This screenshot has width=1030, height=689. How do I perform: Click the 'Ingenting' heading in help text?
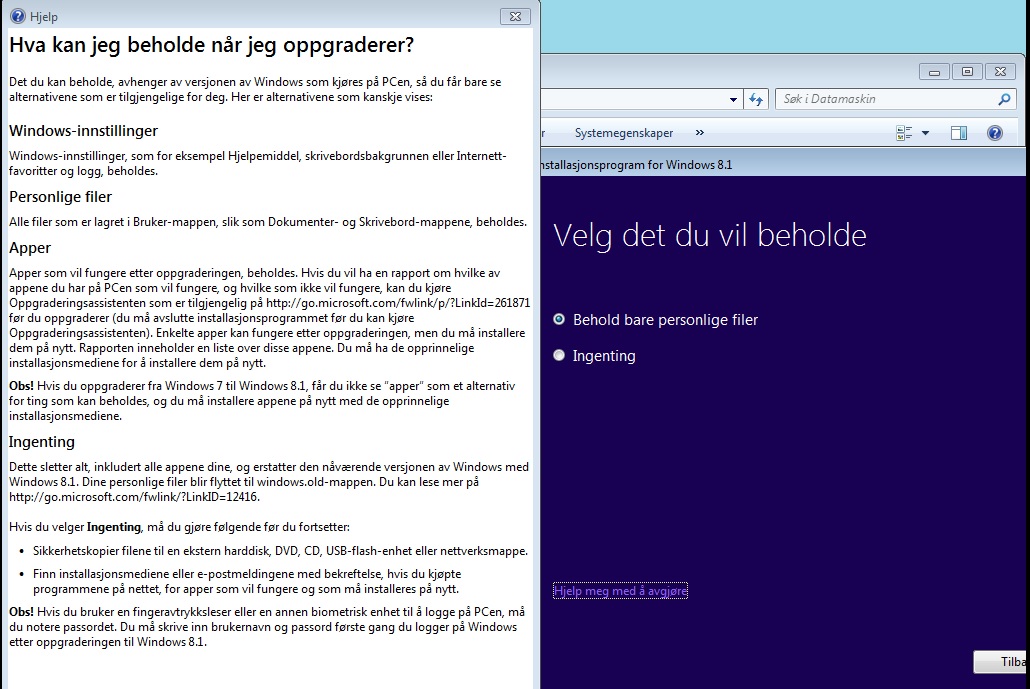[x=41, y=441]
